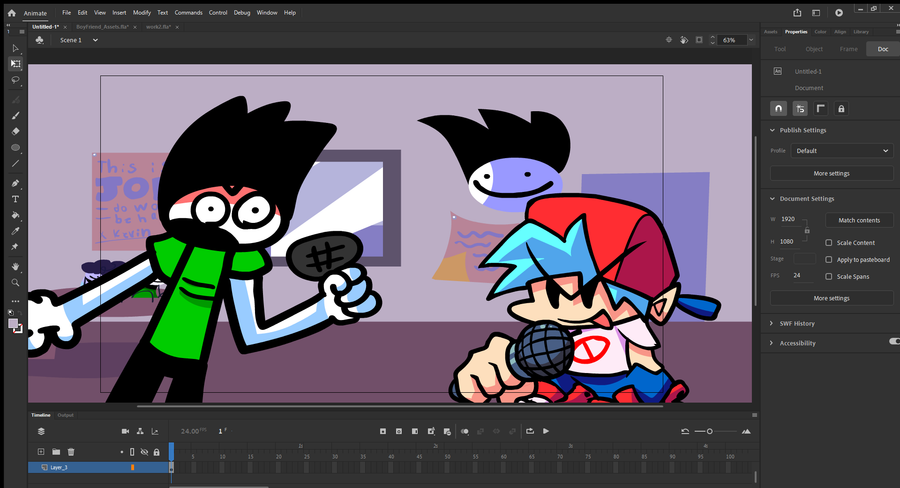Select the Selection arrow tool
The width and height of the screenshot is (900, 488).
point(15,48)
